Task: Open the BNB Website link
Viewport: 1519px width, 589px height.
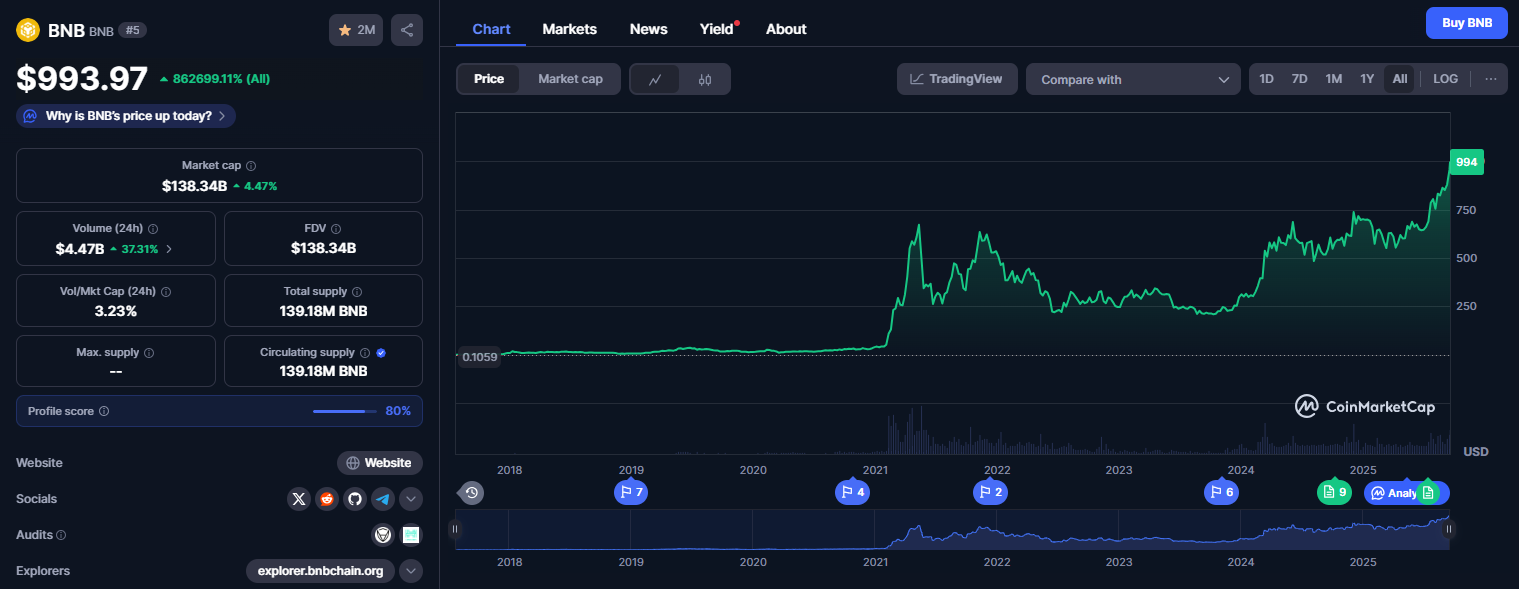Action: [x=380, y=463]
